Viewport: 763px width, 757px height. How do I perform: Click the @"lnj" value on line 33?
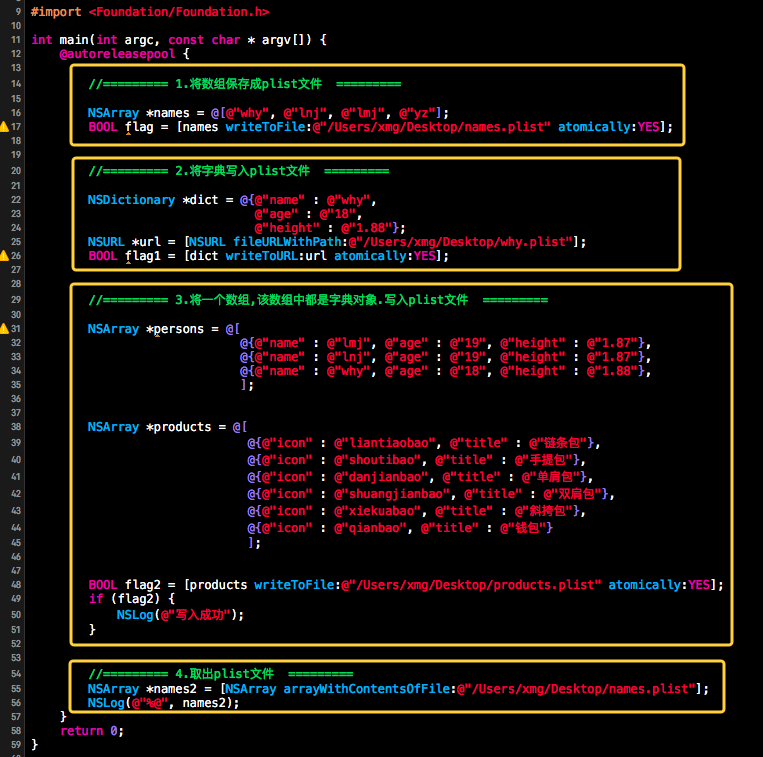pyautogui.click(x=348, y=358)
